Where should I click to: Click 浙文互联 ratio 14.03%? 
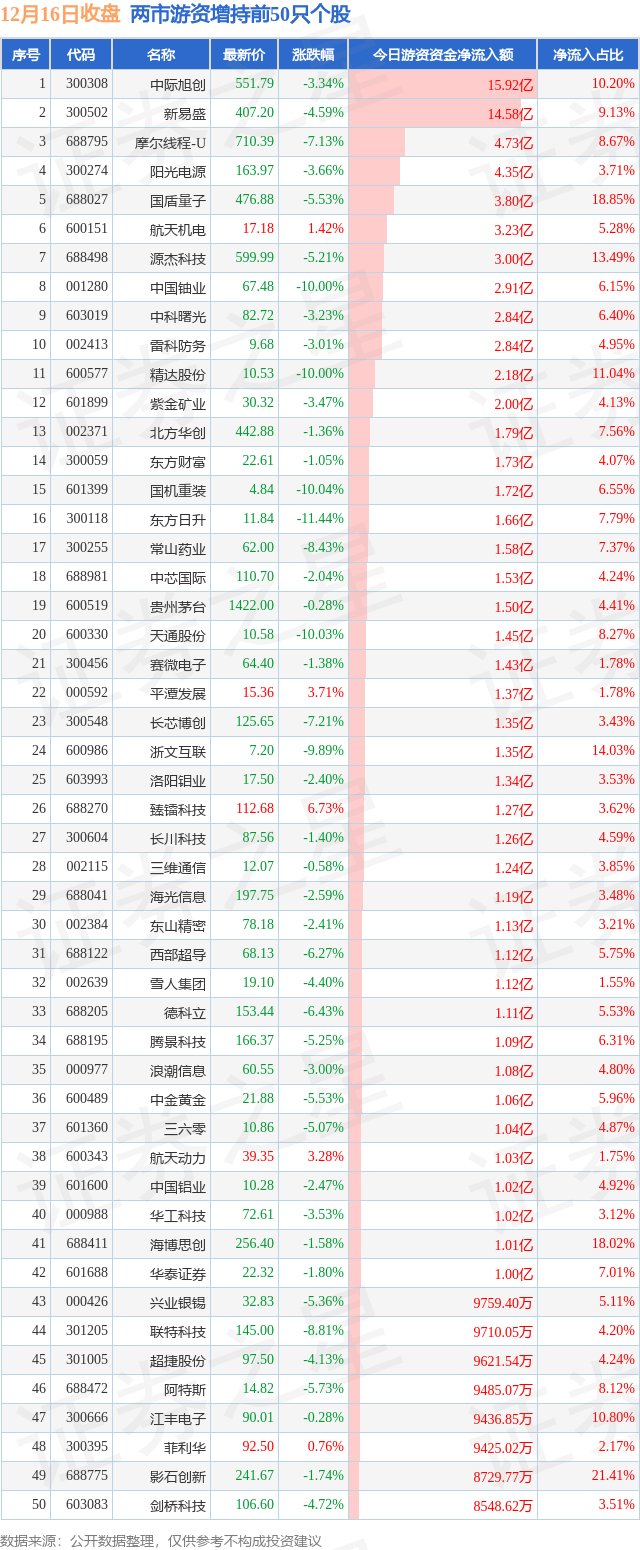click(613, 751)
